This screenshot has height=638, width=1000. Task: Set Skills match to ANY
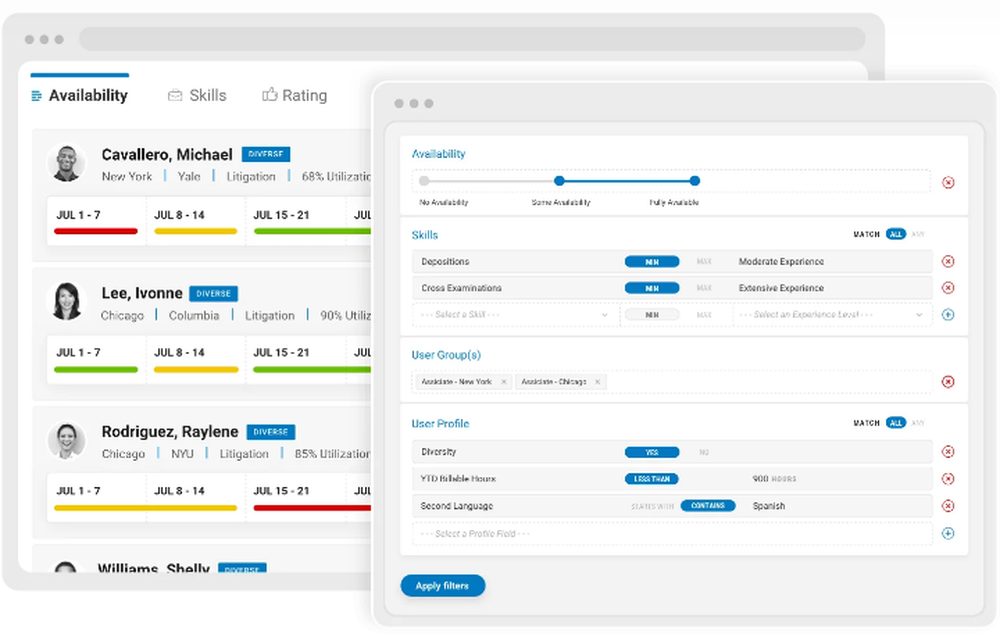918,234
